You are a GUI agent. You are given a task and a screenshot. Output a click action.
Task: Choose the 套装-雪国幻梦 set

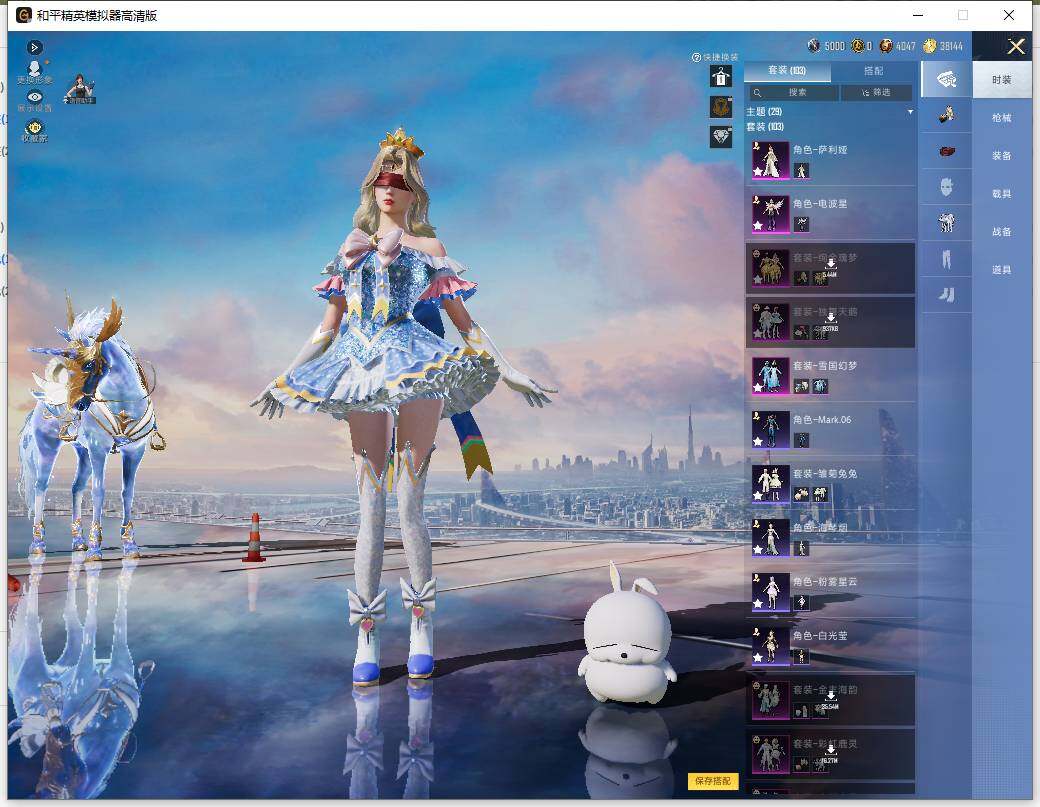[x=830, y=376]
